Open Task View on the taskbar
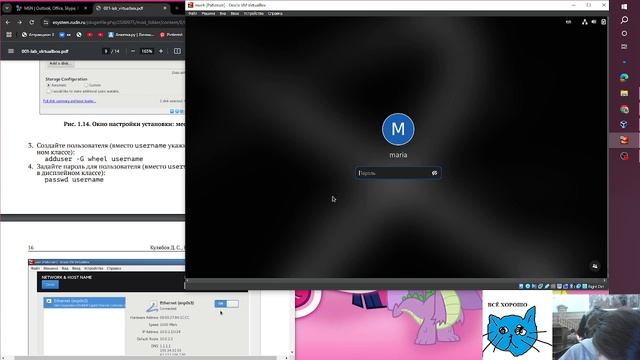Screen dimensions: 640x360 [624, 47]
